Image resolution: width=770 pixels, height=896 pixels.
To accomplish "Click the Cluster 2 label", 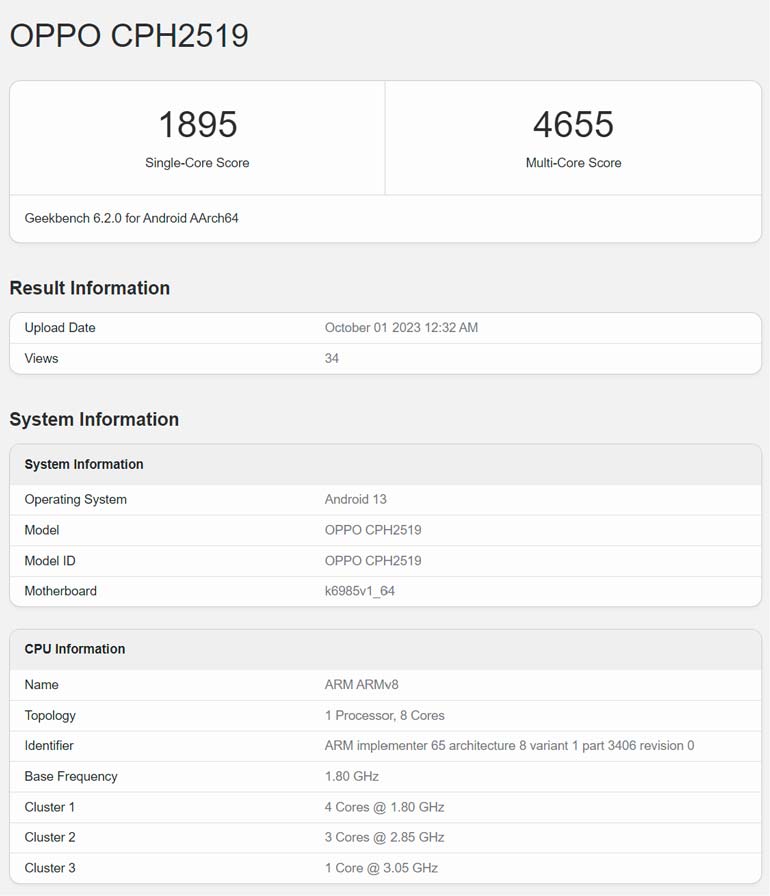I will click(50, 838).
